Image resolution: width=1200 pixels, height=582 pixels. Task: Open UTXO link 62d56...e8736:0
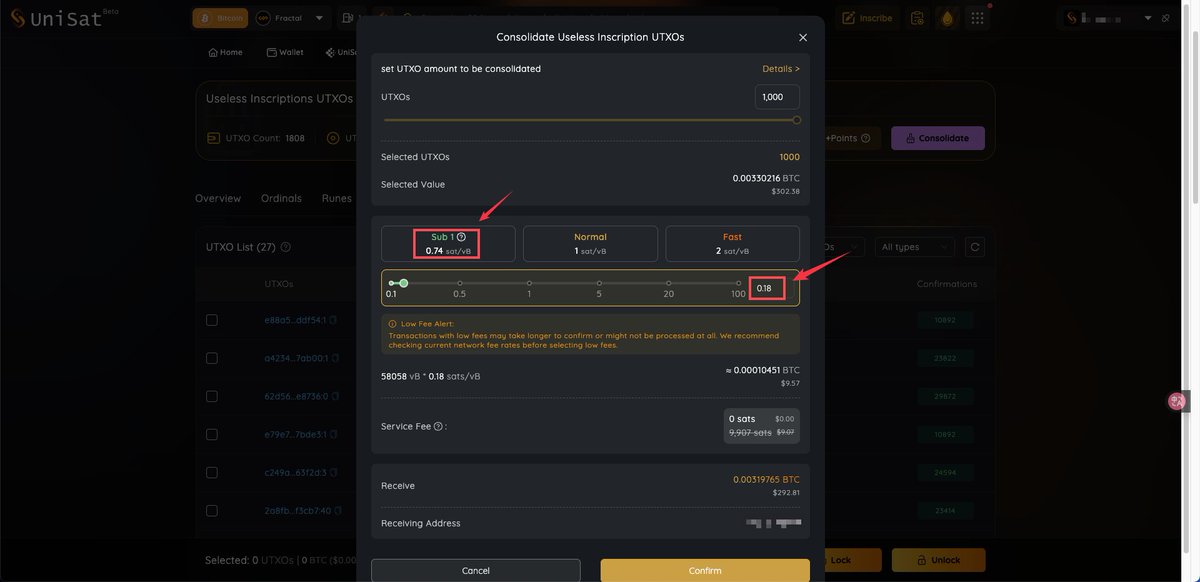point(296,396)
